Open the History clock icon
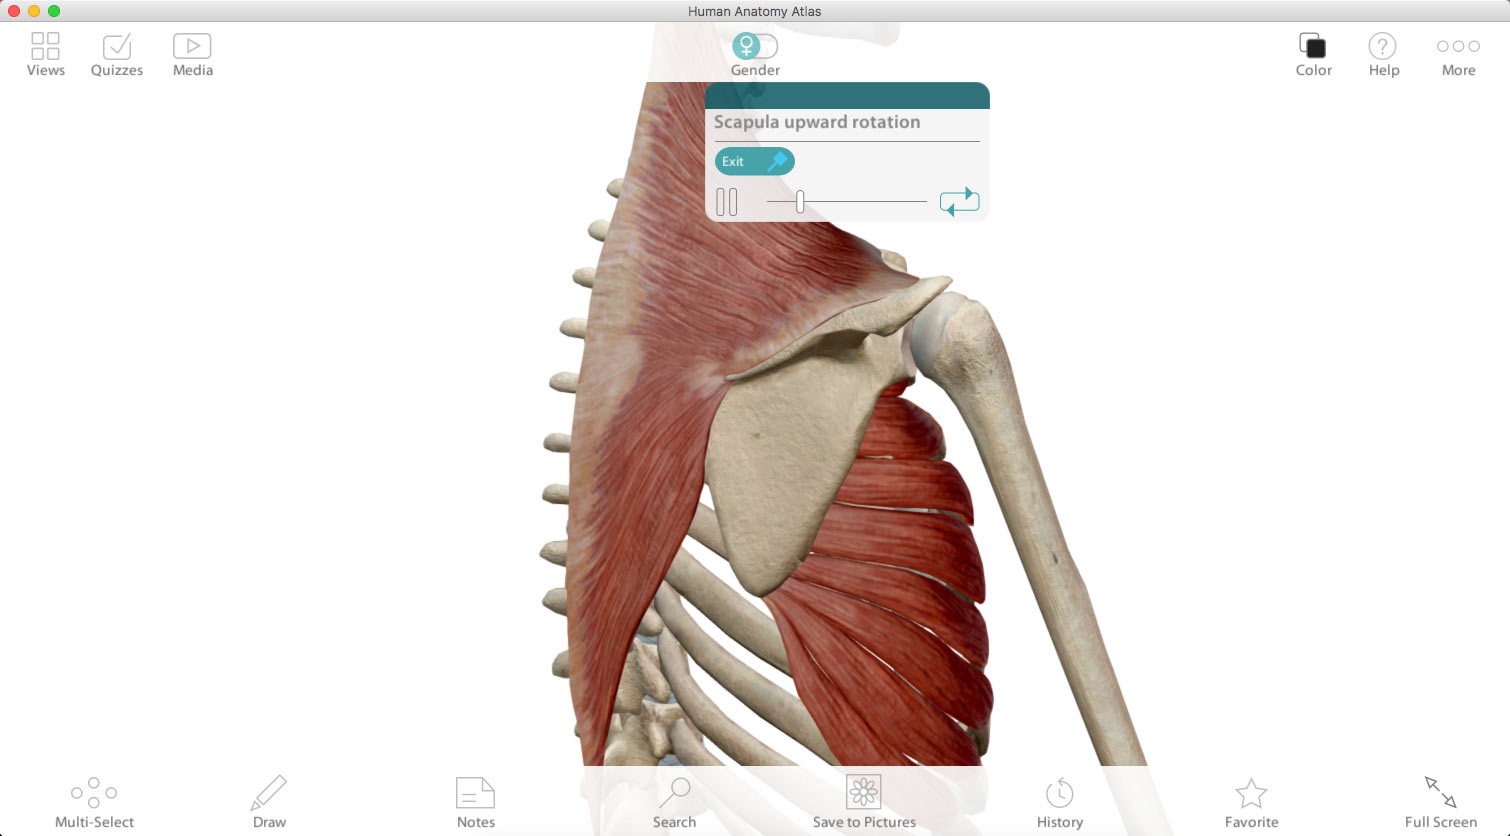Viewport: 1510px width, 836px height. [x=1060, y=793]
